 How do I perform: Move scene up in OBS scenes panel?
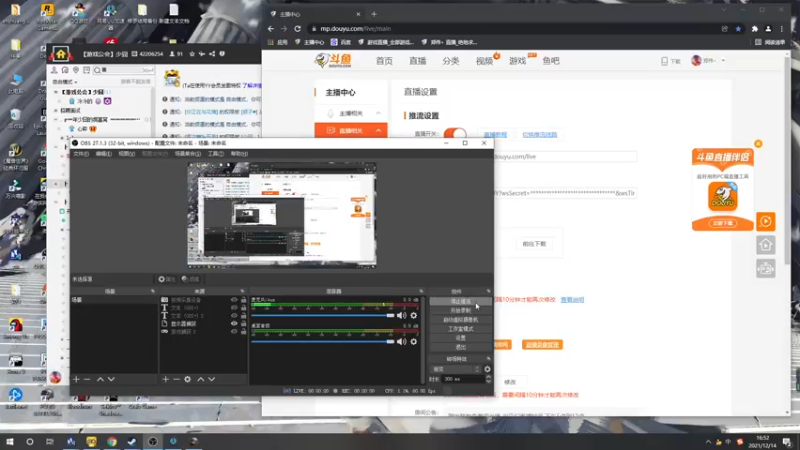pos(101,380)
